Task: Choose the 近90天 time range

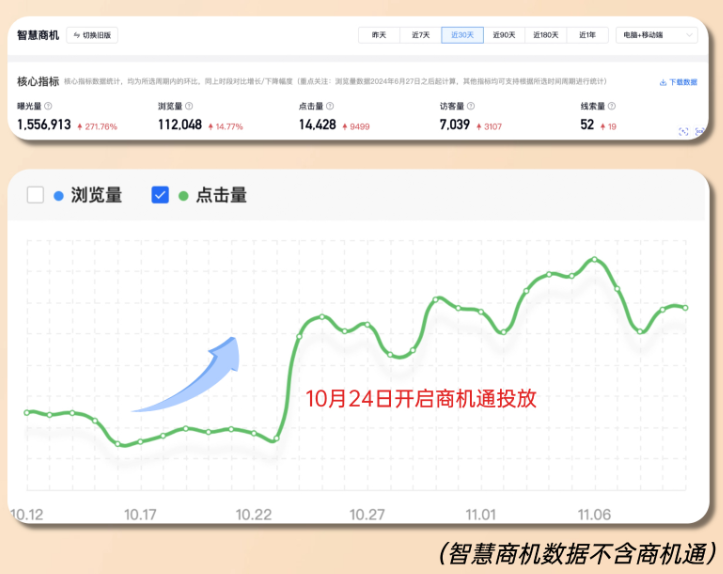Action: point(504,35)
